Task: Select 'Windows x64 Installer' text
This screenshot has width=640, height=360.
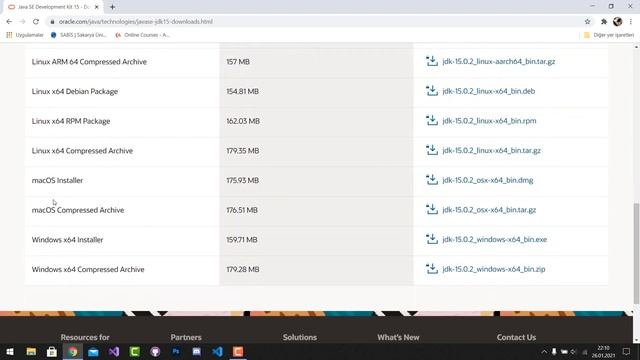Action: coord(67,240)
